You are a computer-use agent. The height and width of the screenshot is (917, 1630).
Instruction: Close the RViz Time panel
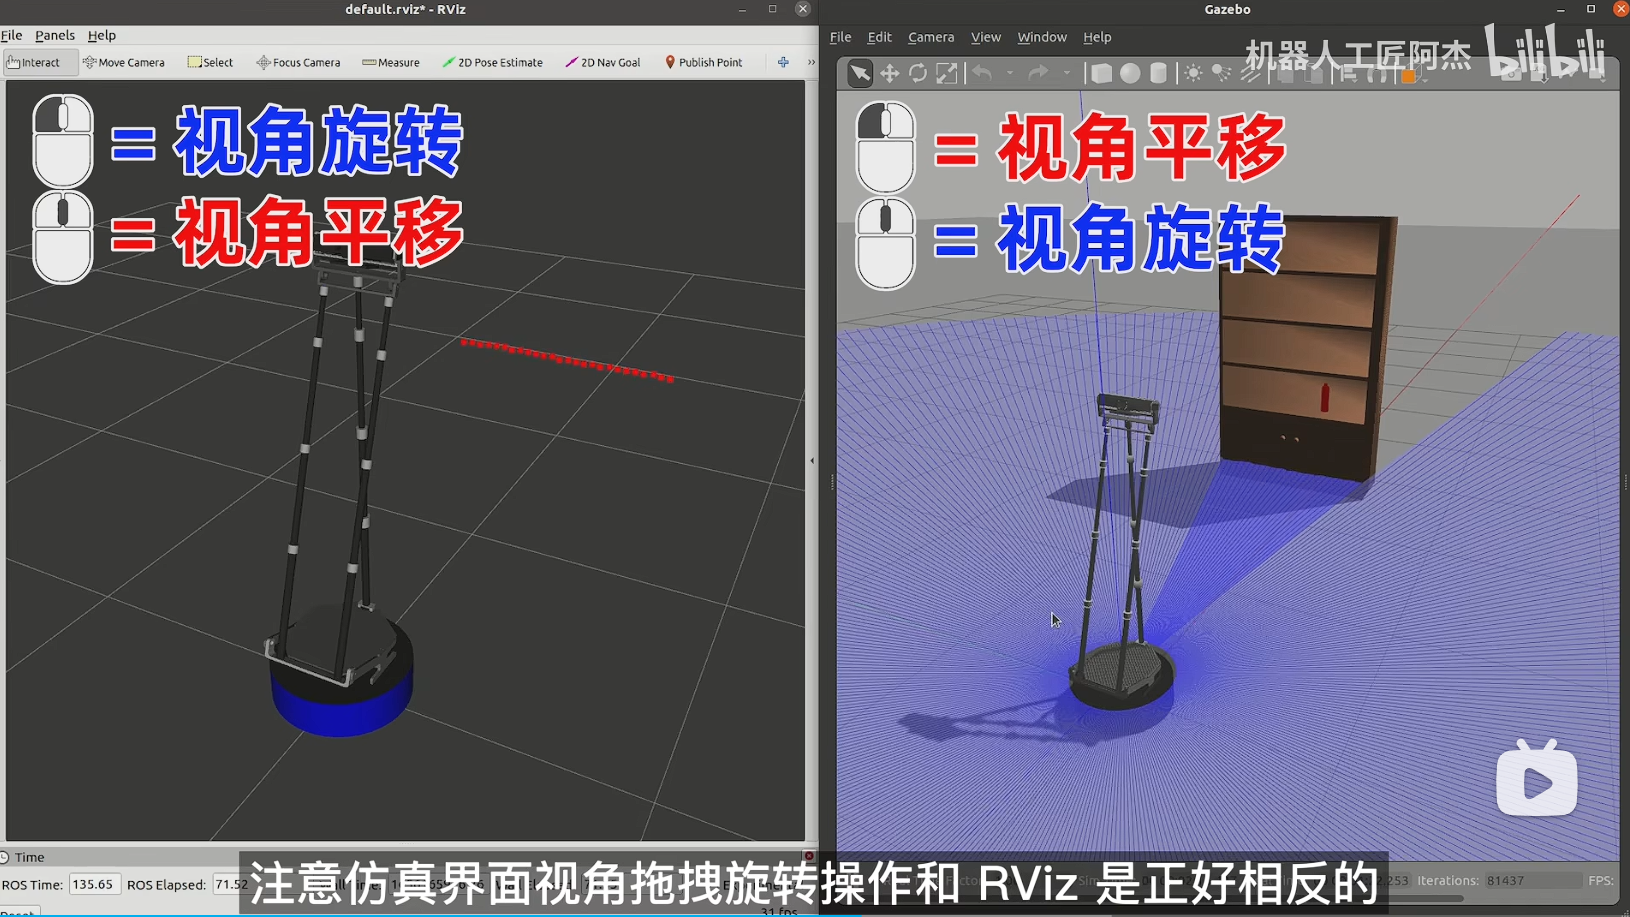[809, 856]
